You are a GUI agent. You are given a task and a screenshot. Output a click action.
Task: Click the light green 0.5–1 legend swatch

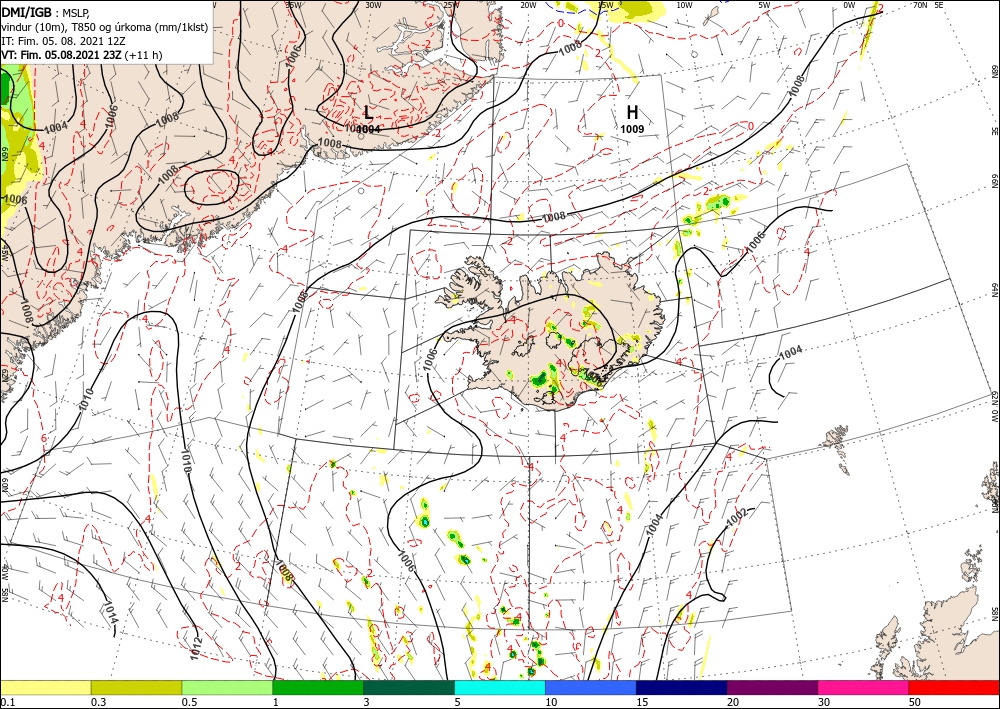click(227, 687)
